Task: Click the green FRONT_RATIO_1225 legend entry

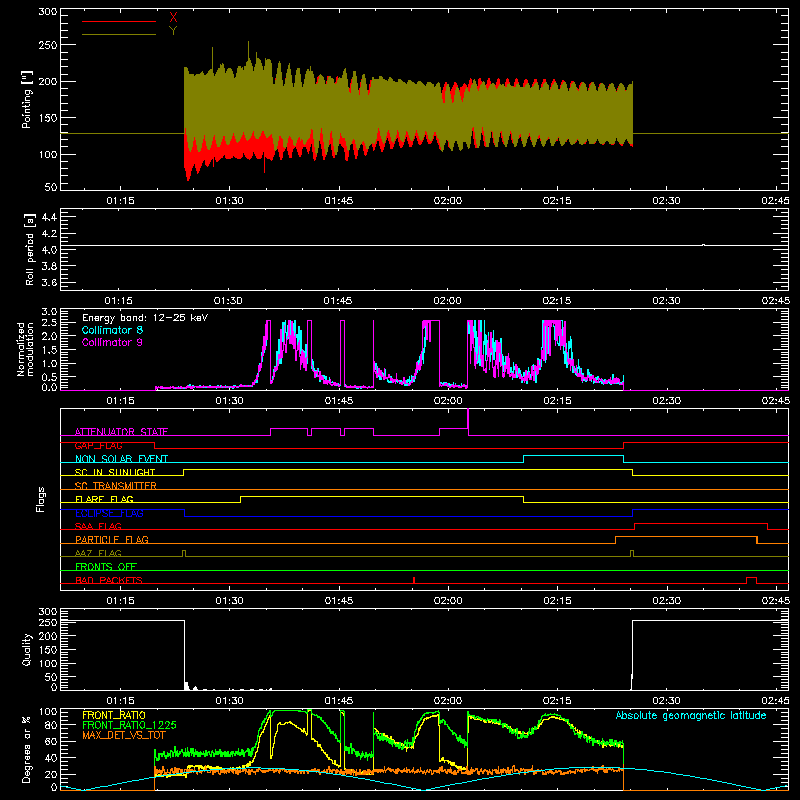Action: (129, 725)
